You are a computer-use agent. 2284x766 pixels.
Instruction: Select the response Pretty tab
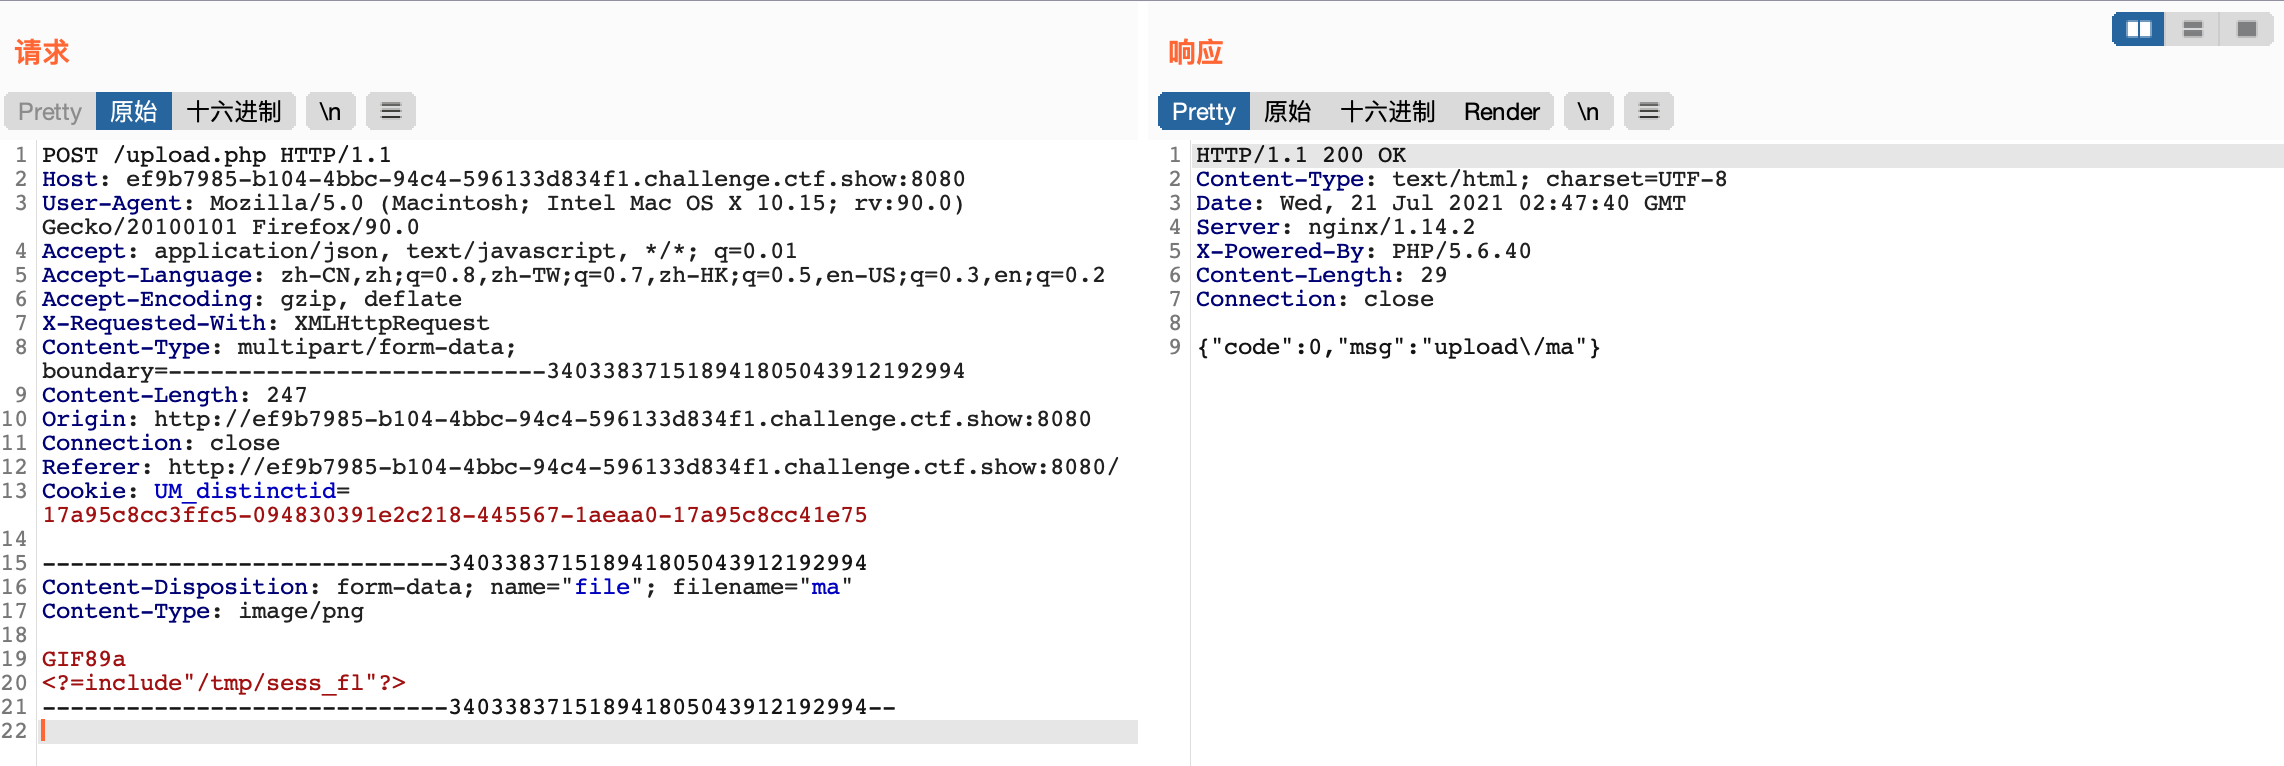pyautogui.click(x=1204, y=111)
